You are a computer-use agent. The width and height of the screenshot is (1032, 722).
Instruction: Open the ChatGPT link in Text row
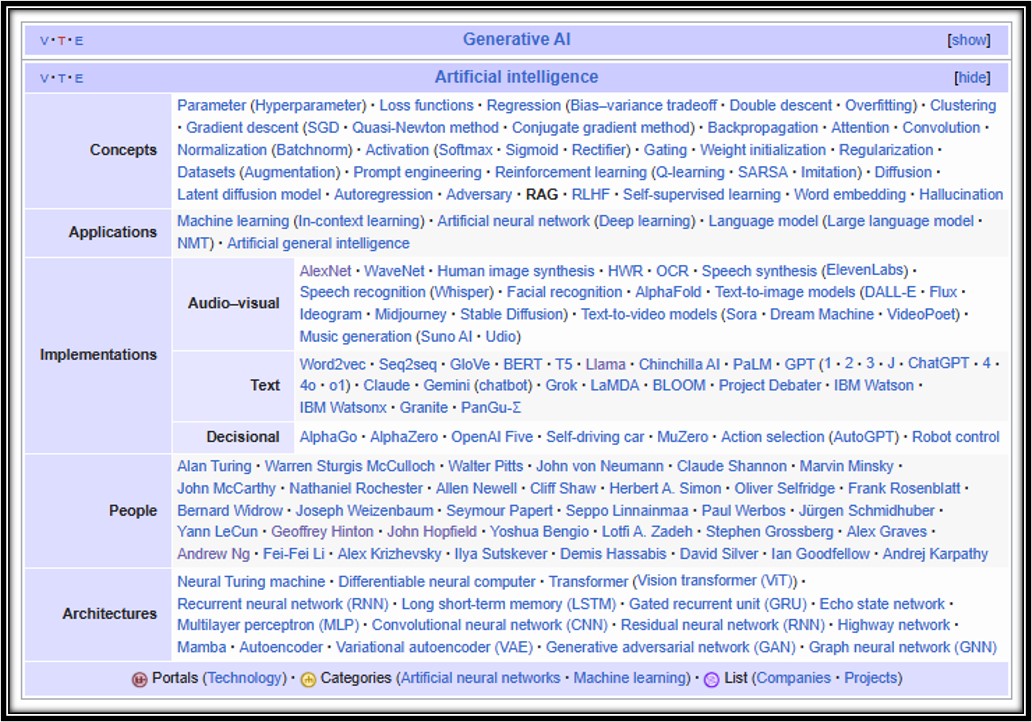[938, 364]
